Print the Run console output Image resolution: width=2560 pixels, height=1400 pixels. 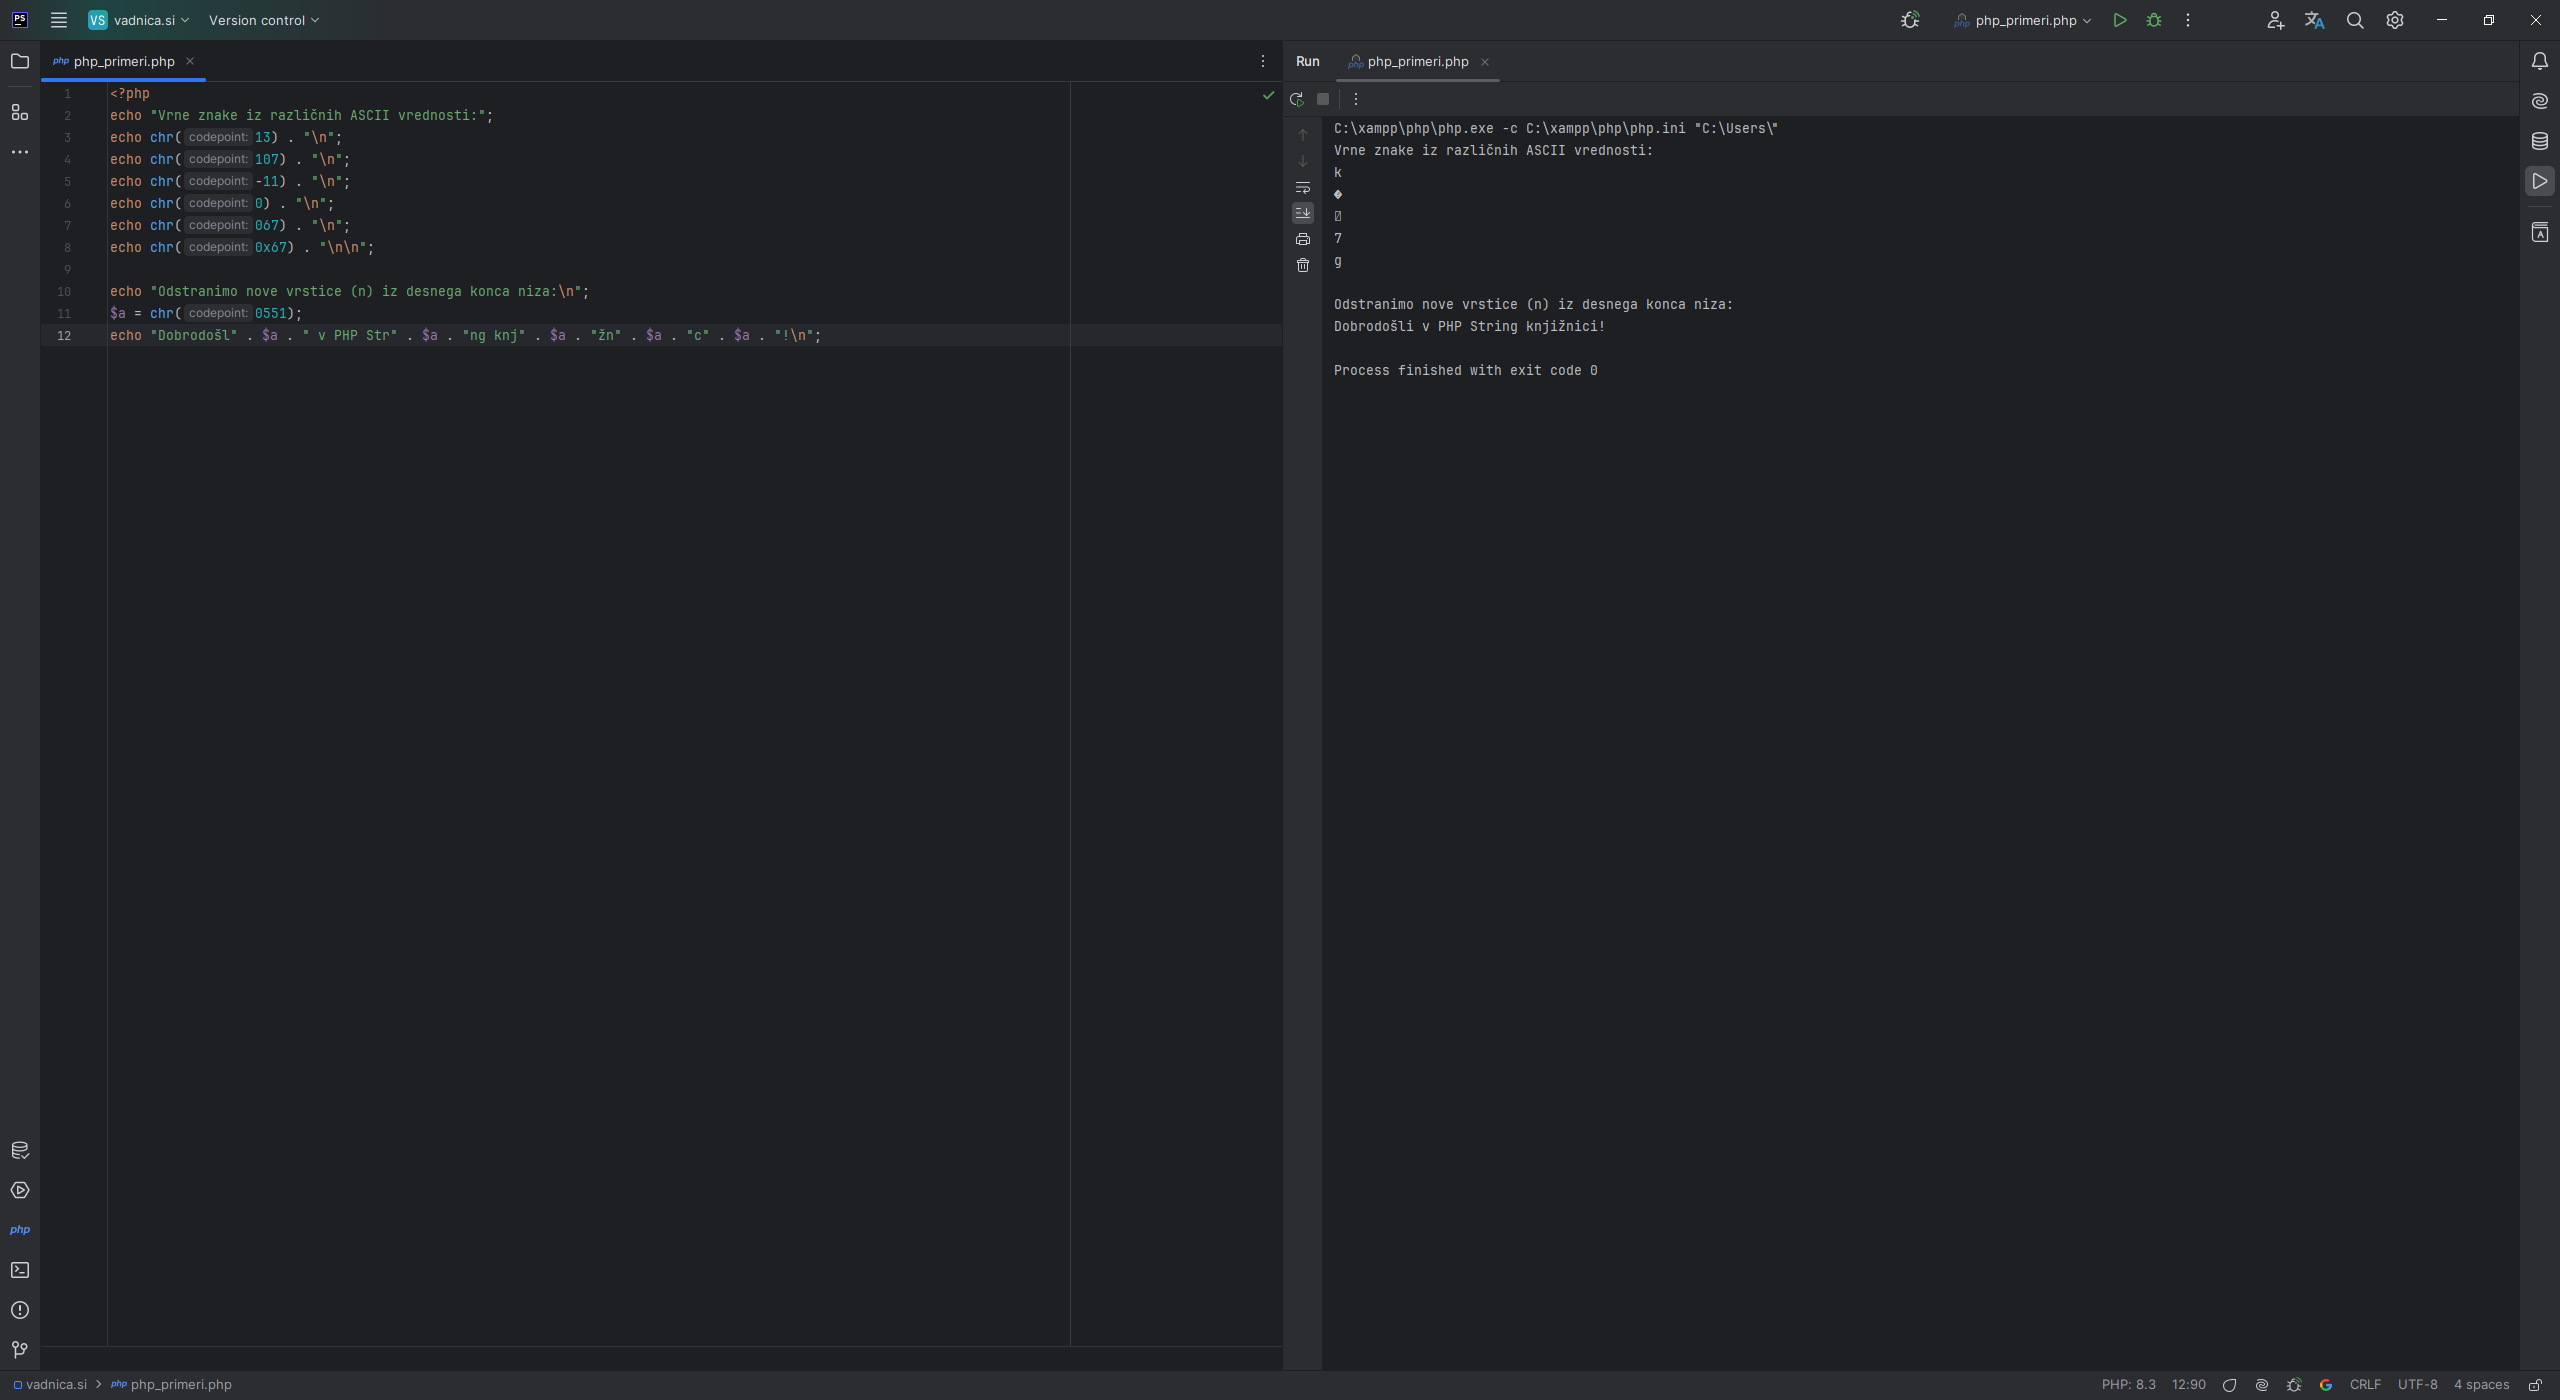click(x=1303, y=239)
